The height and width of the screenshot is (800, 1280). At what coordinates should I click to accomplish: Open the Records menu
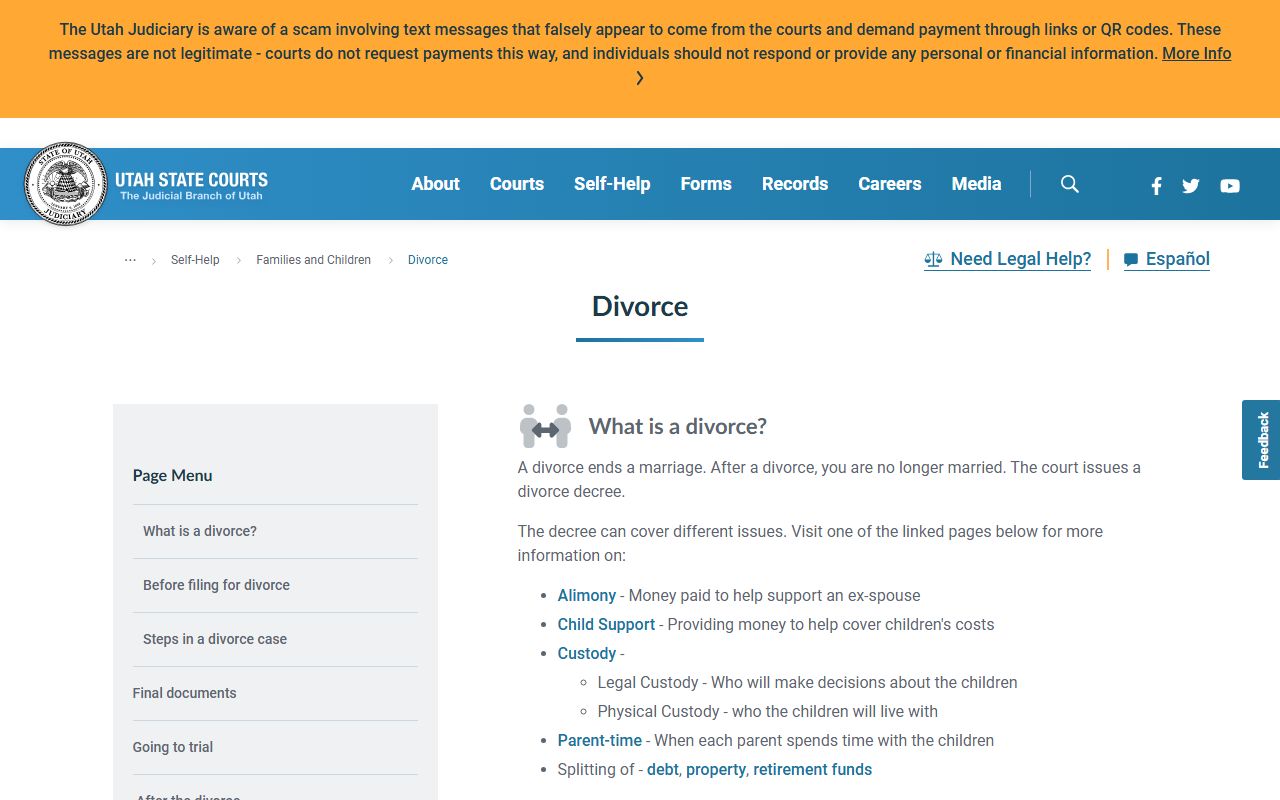(795, 184)
